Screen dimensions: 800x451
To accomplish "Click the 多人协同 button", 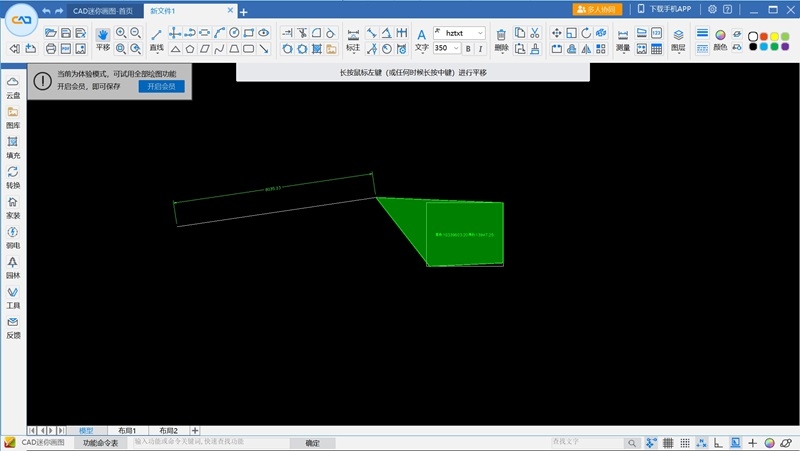I will tap(597, 9).
